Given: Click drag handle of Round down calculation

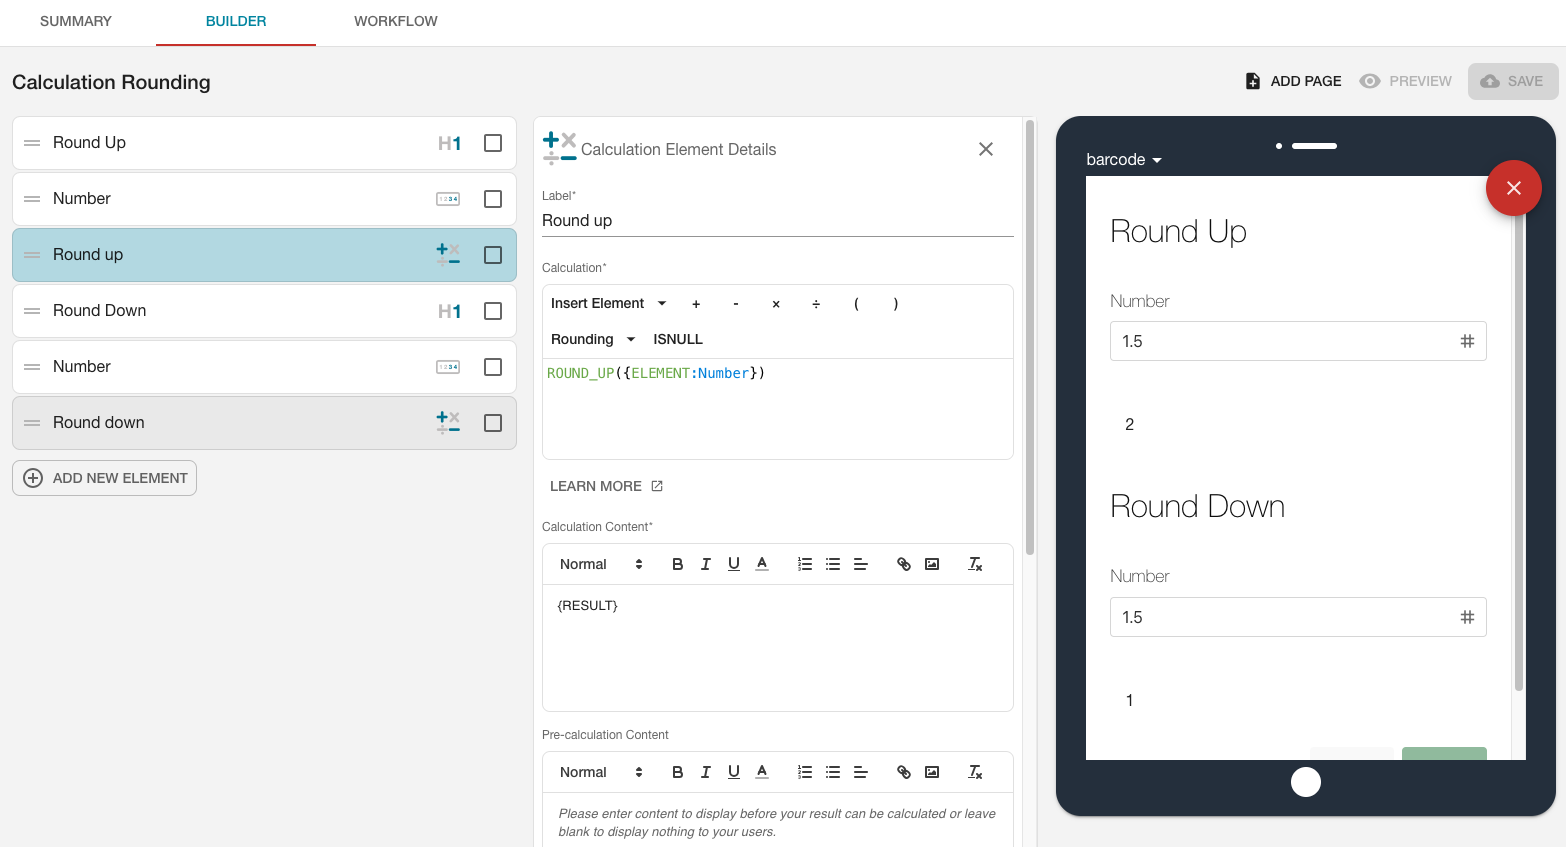Looking at the screenshot, I should pyautogui.click(x=32, y=423).
